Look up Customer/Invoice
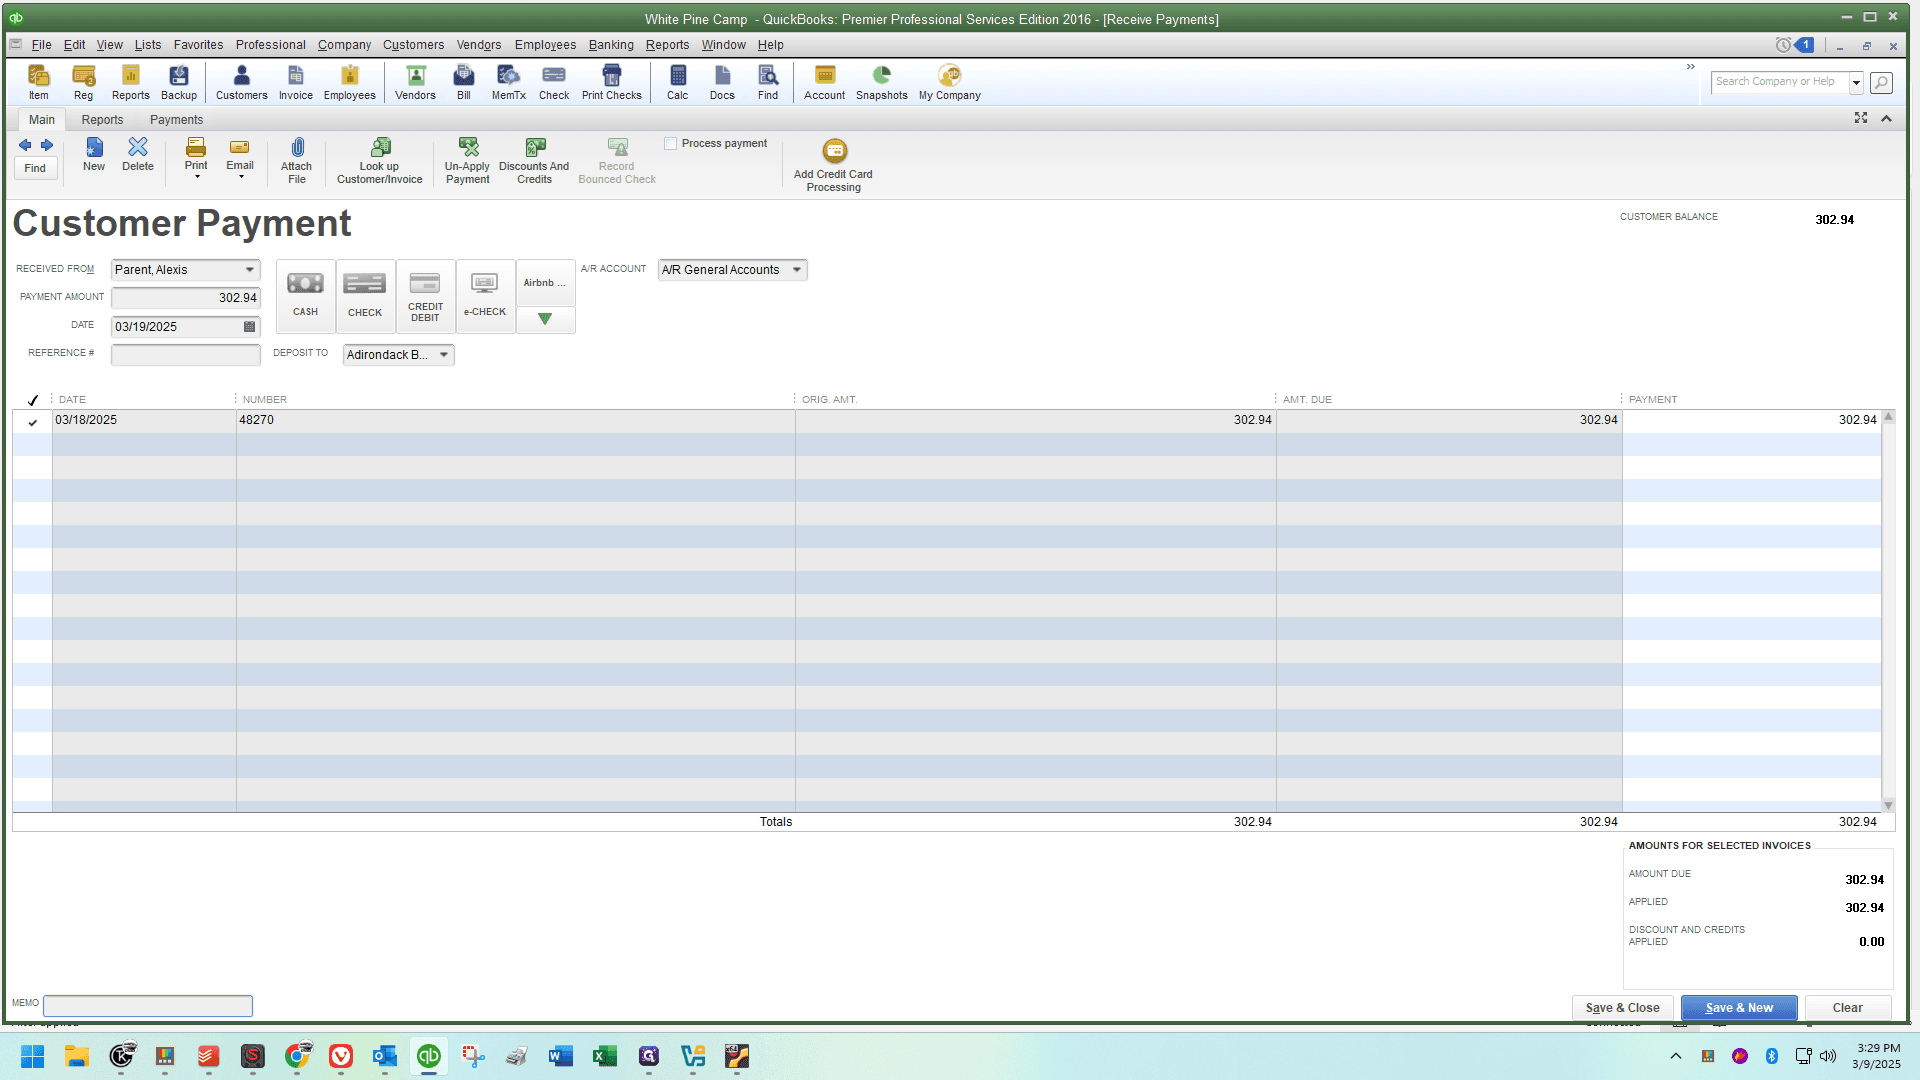This screenshot has height=1080, width=1920. (x=380, y=160)
